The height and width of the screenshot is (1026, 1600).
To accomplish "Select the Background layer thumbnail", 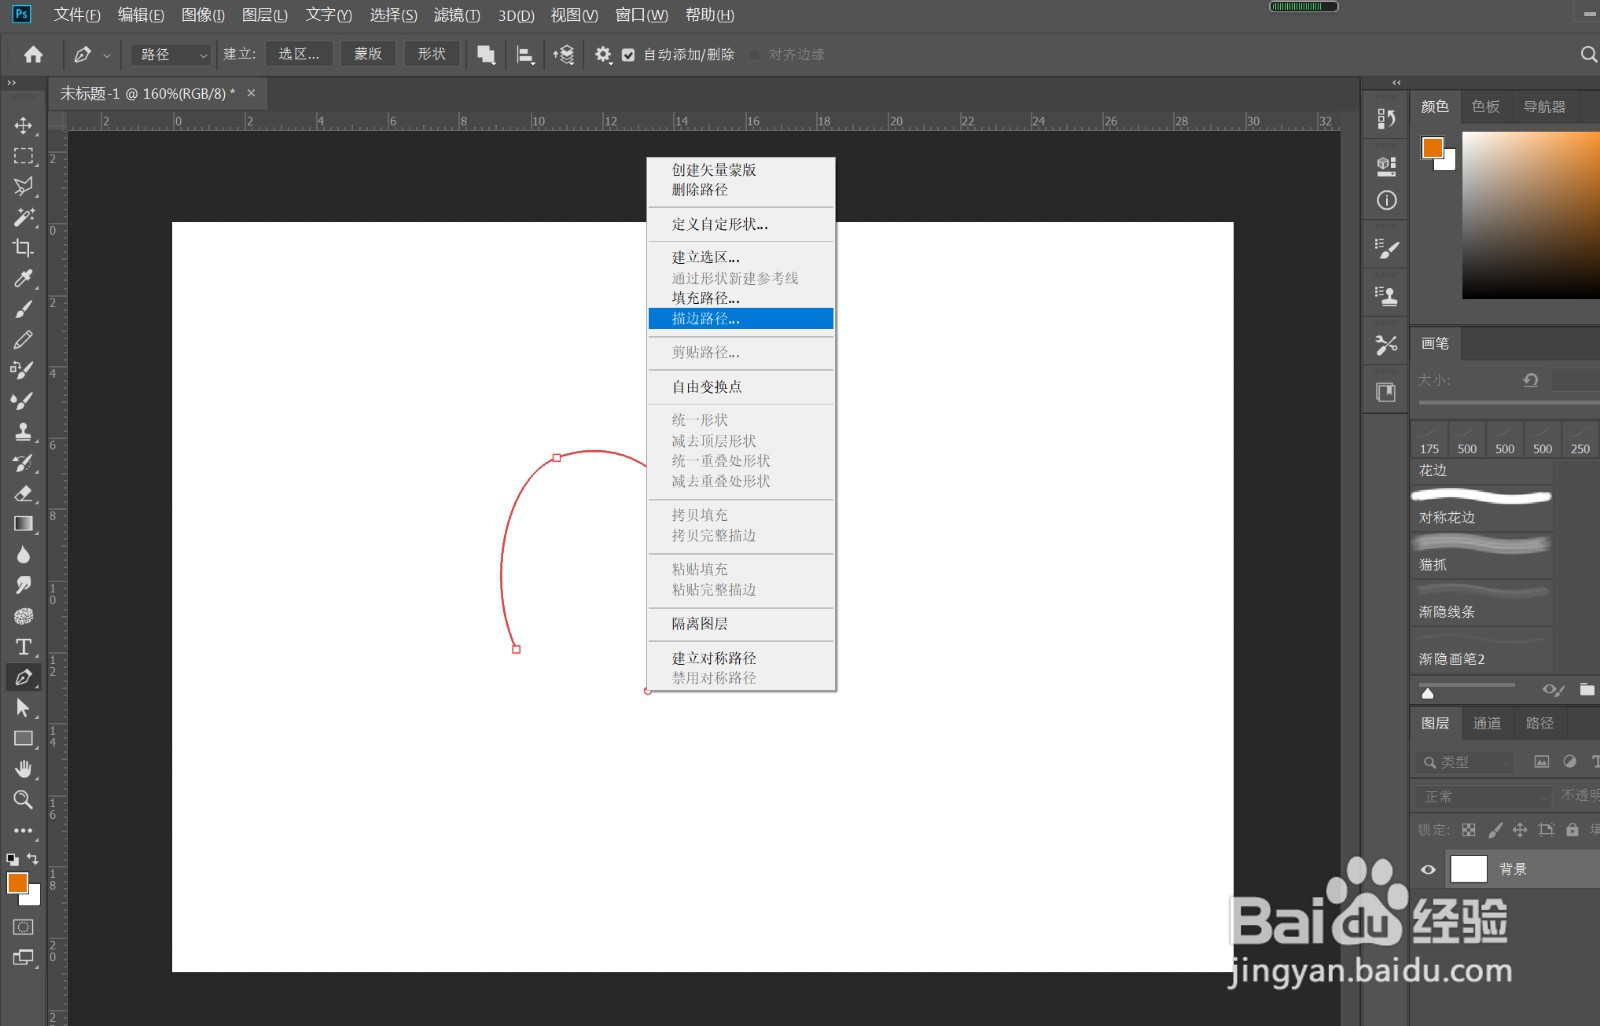I will (x=1469, y=869).
